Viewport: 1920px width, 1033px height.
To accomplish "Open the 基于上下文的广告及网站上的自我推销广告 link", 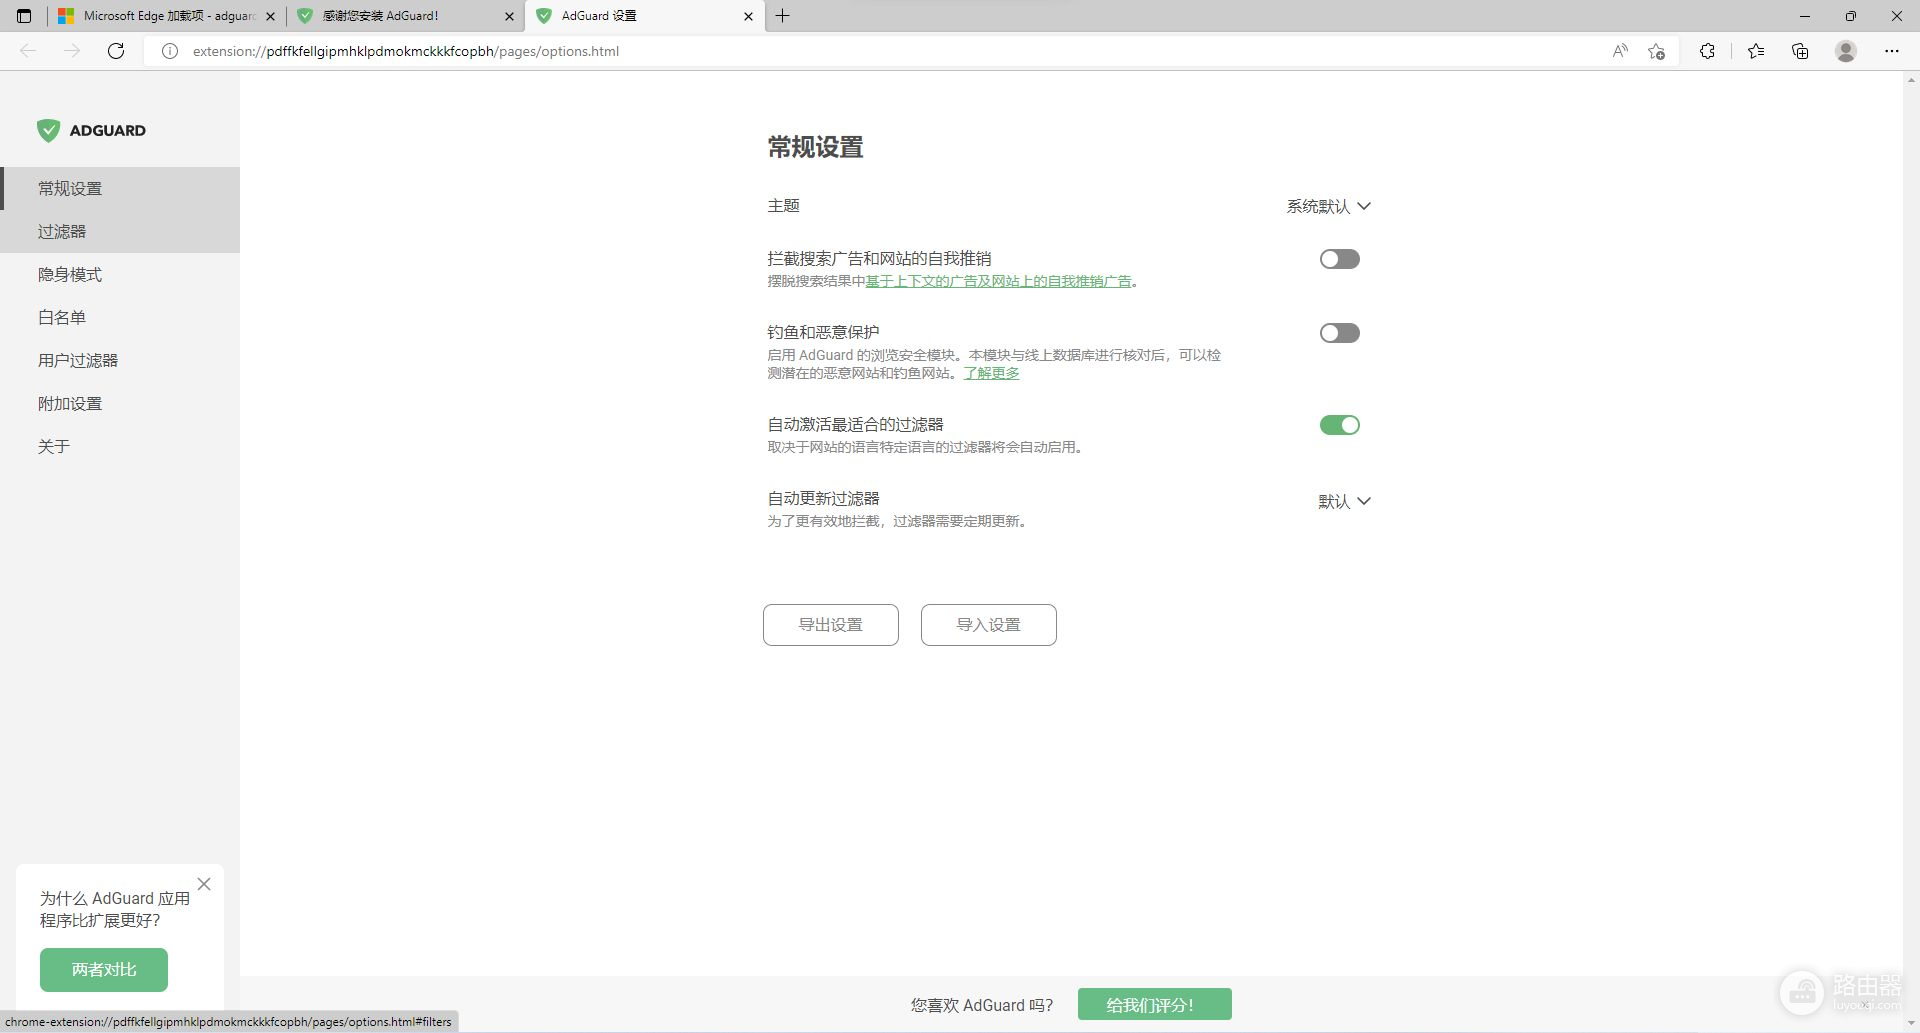I will [x=999, y=281].
